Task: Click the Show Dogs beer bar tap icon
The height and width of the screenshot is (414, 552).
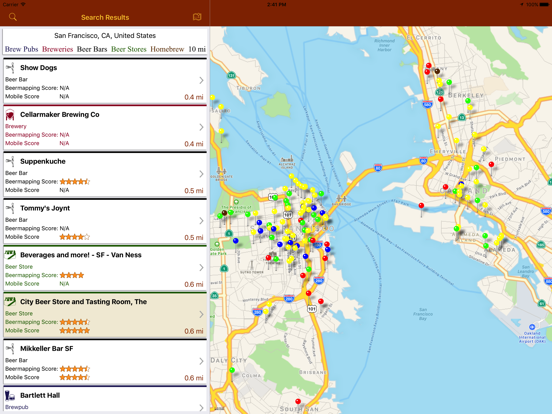Action: pyautogui.click(x=11, y=68)
